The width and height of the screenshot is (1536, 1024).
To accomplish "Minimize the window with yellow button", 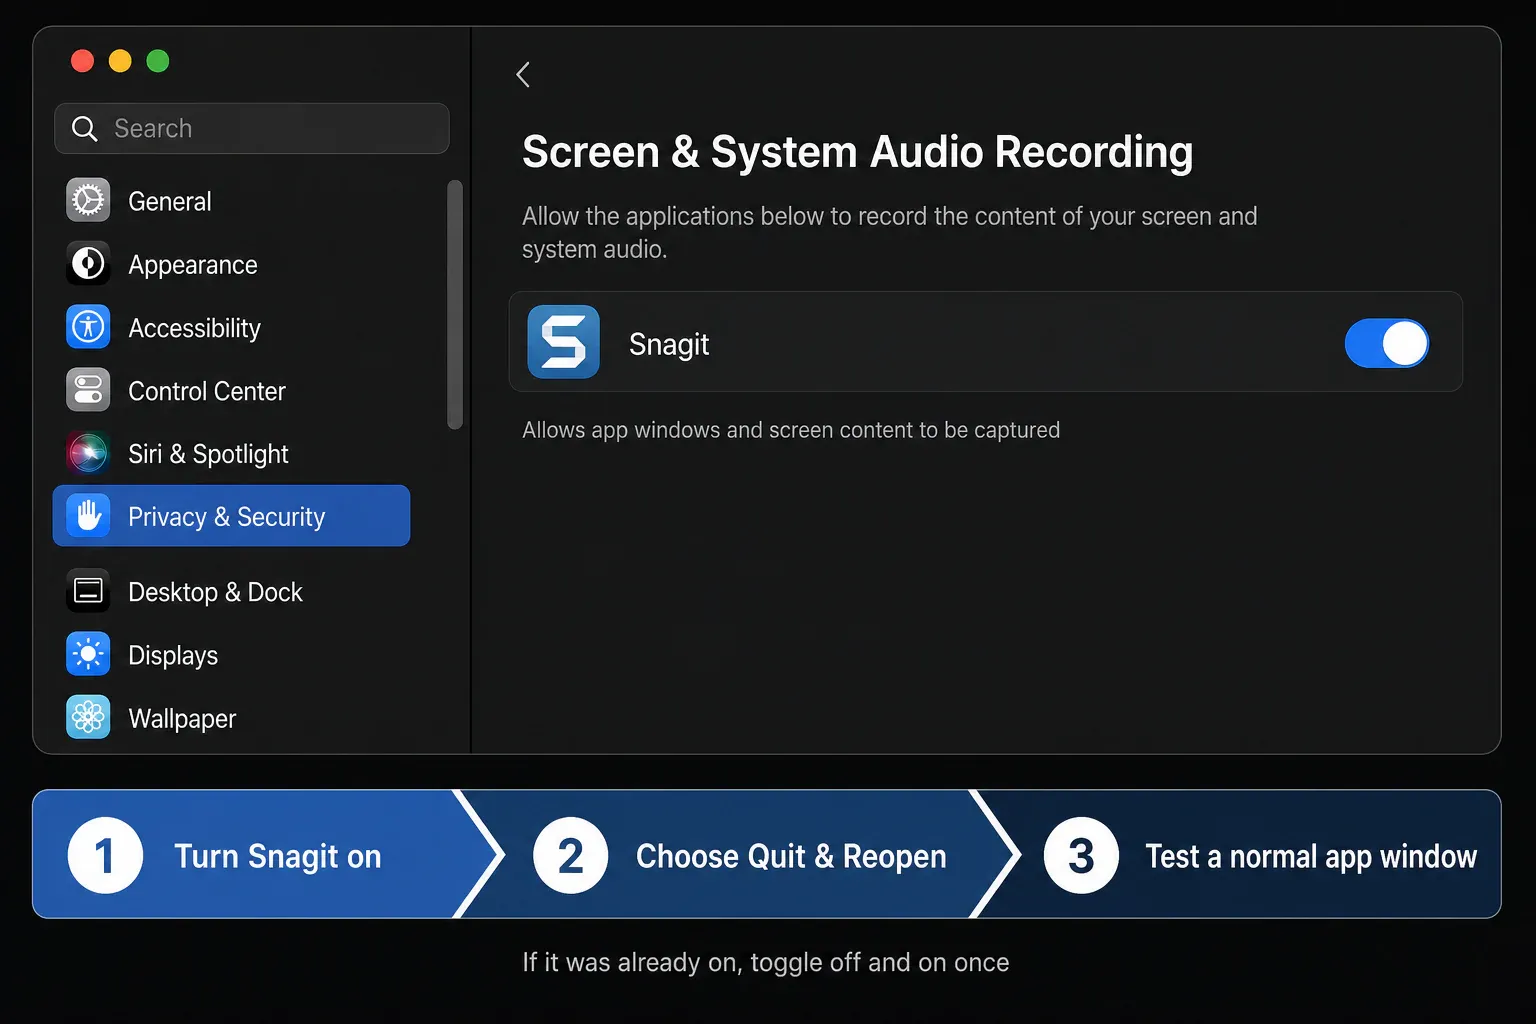I will 120,61.
